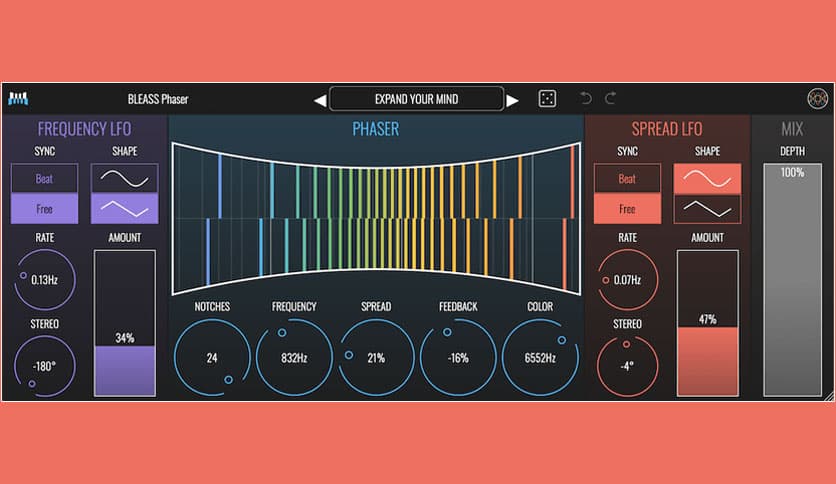The height and width of the screenshot is (484, 836).
Task: Adjust Spread LFO Amount slider at 47%
Action: click(x=708, y=323)
